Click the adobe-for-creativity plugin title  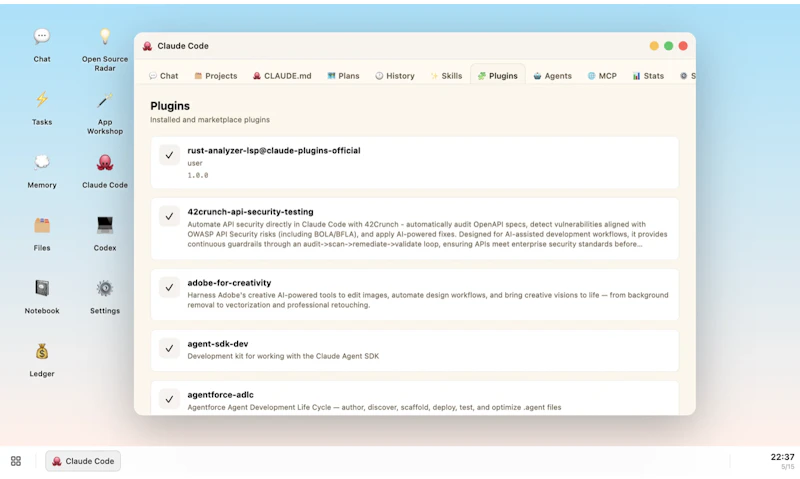point(229,283)
